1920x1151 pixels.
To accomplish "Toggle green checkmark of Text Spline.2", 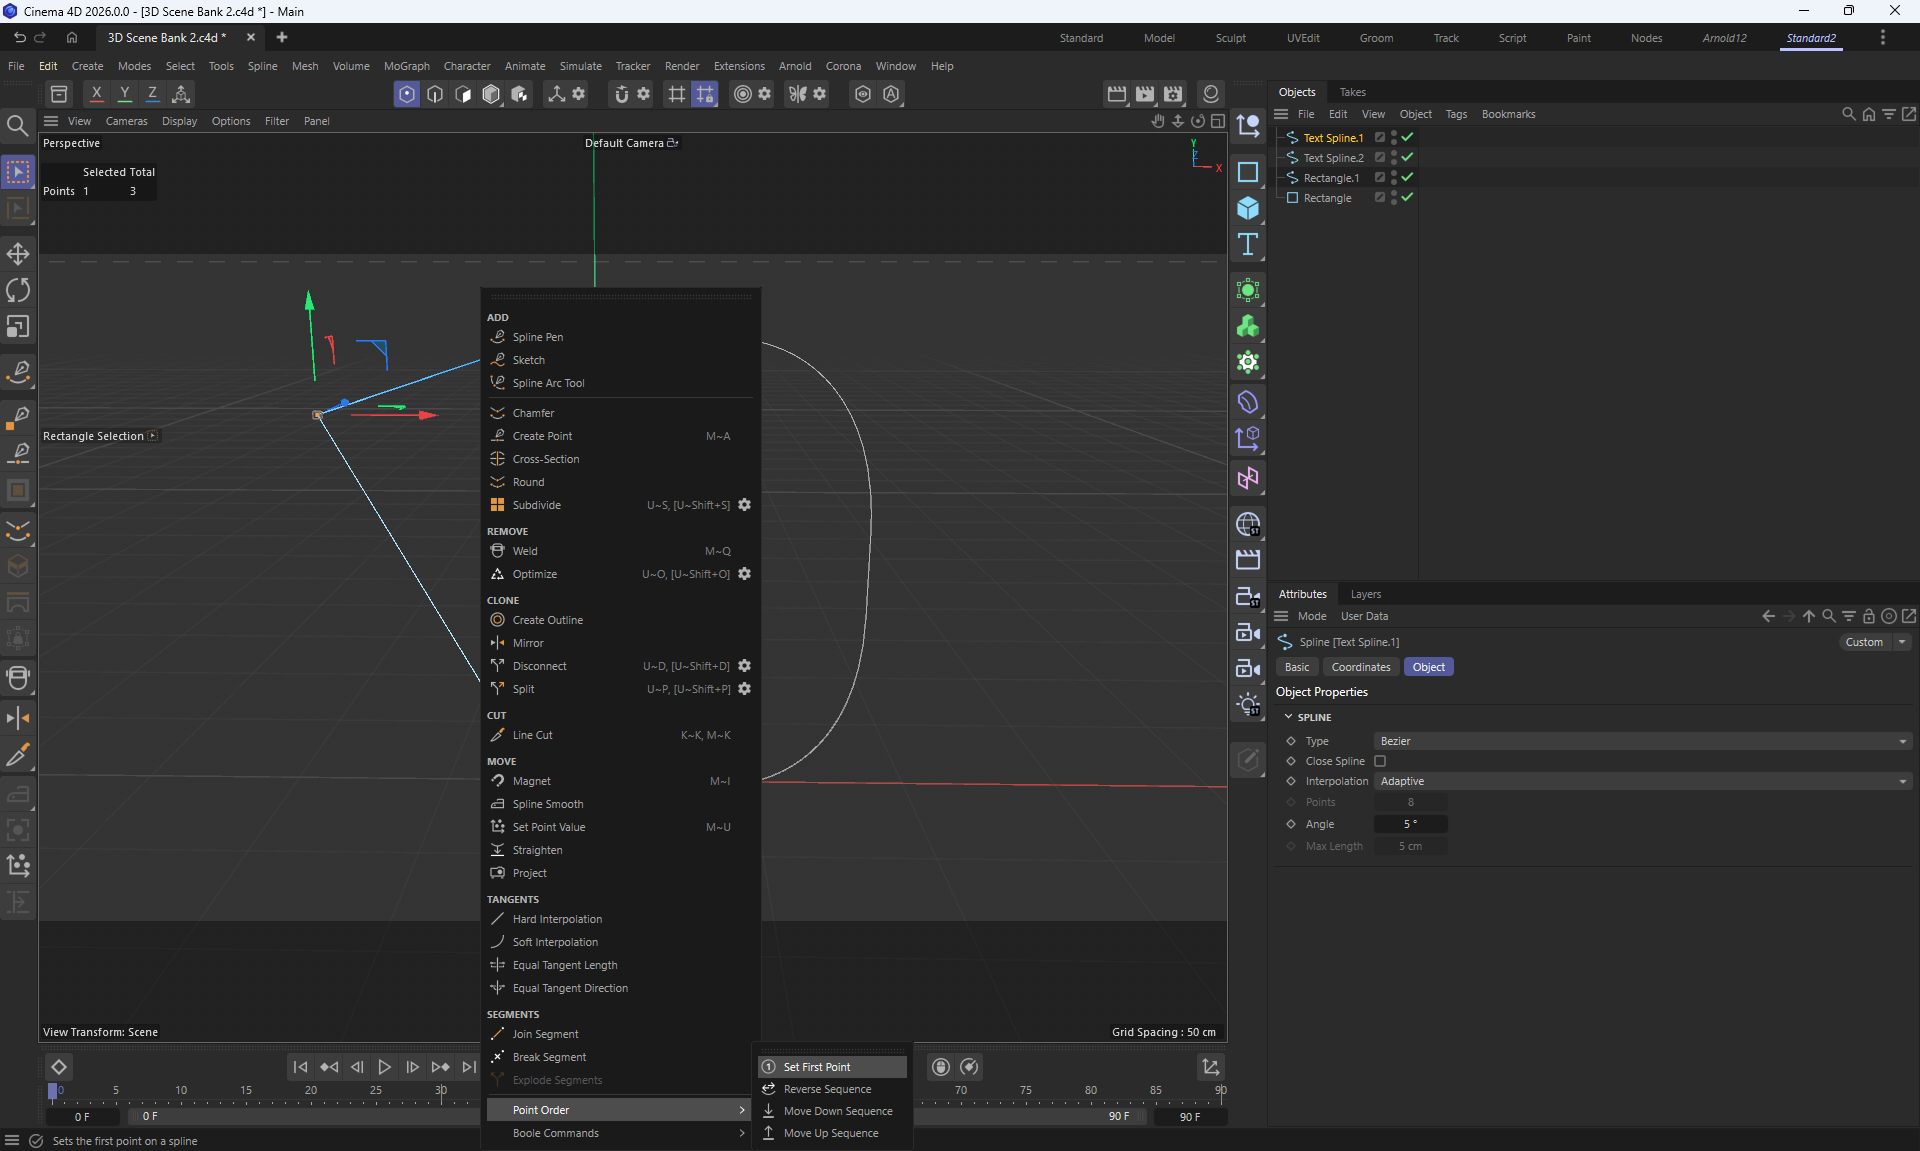I will tap(1407, 157).
